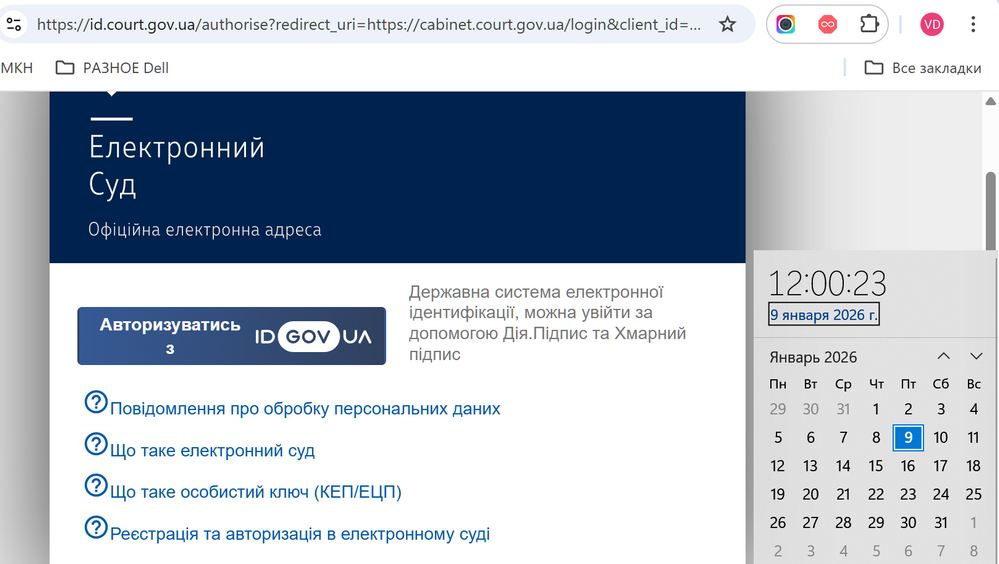This screenshot has width=999, height=564.
Task: Go to next month with down chevron
Action: click(976, 356)
